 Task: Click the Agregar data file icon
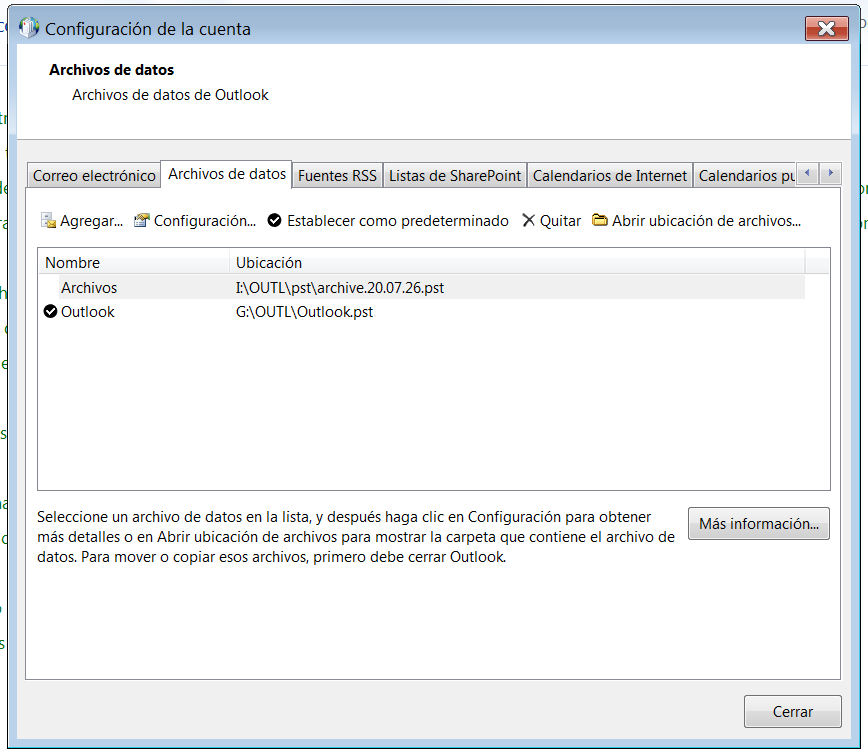(48, 221)
